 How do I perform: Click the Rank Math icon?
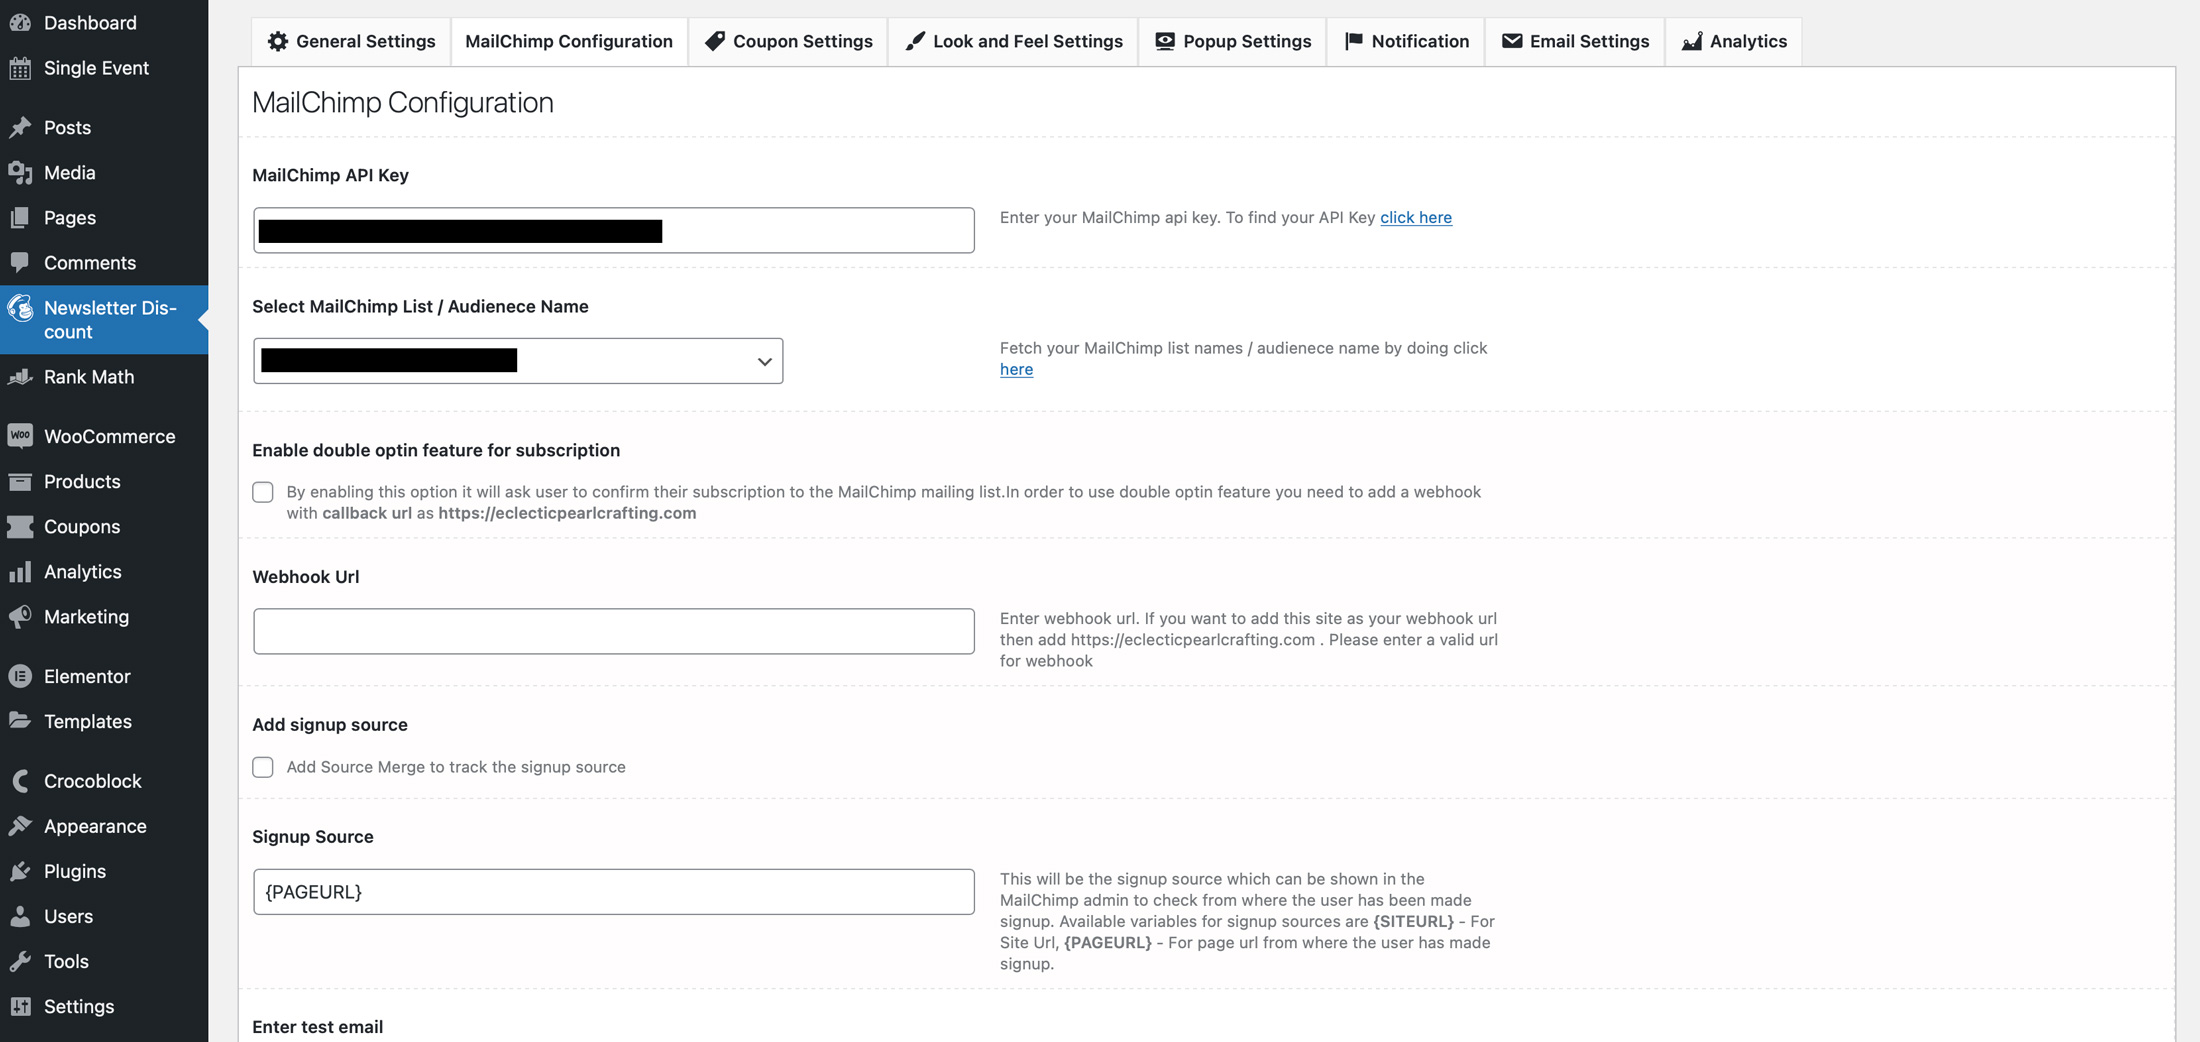(x=20, y=377)
